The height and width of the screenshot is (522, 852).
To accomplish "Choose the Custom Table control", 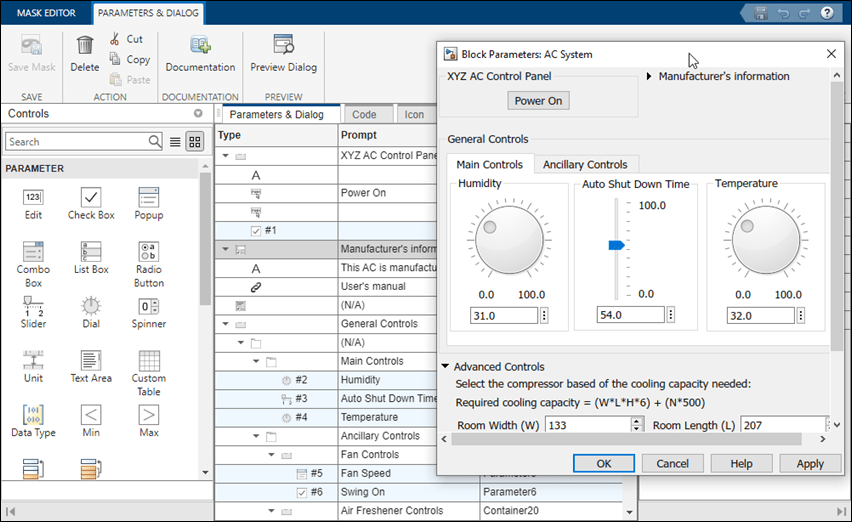I will [148, 361].
